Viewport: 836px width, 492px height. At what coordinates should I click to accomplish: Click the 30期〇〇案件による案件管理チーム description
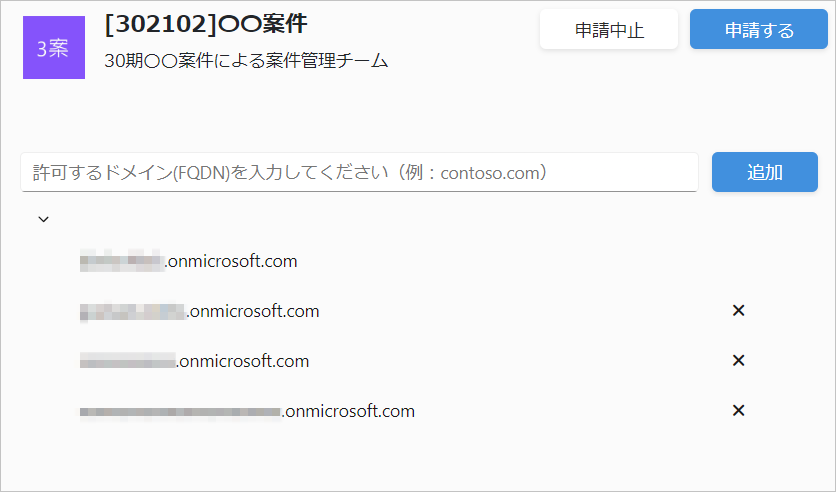(246, 61)
